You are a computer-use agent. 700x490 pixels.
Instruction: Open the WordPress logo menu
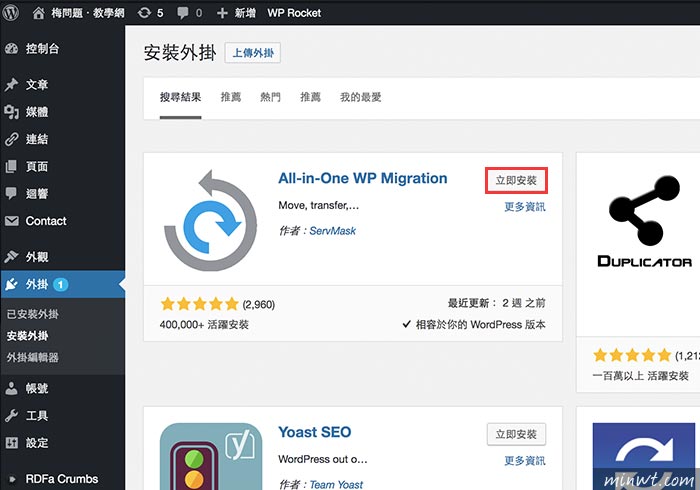10,12
